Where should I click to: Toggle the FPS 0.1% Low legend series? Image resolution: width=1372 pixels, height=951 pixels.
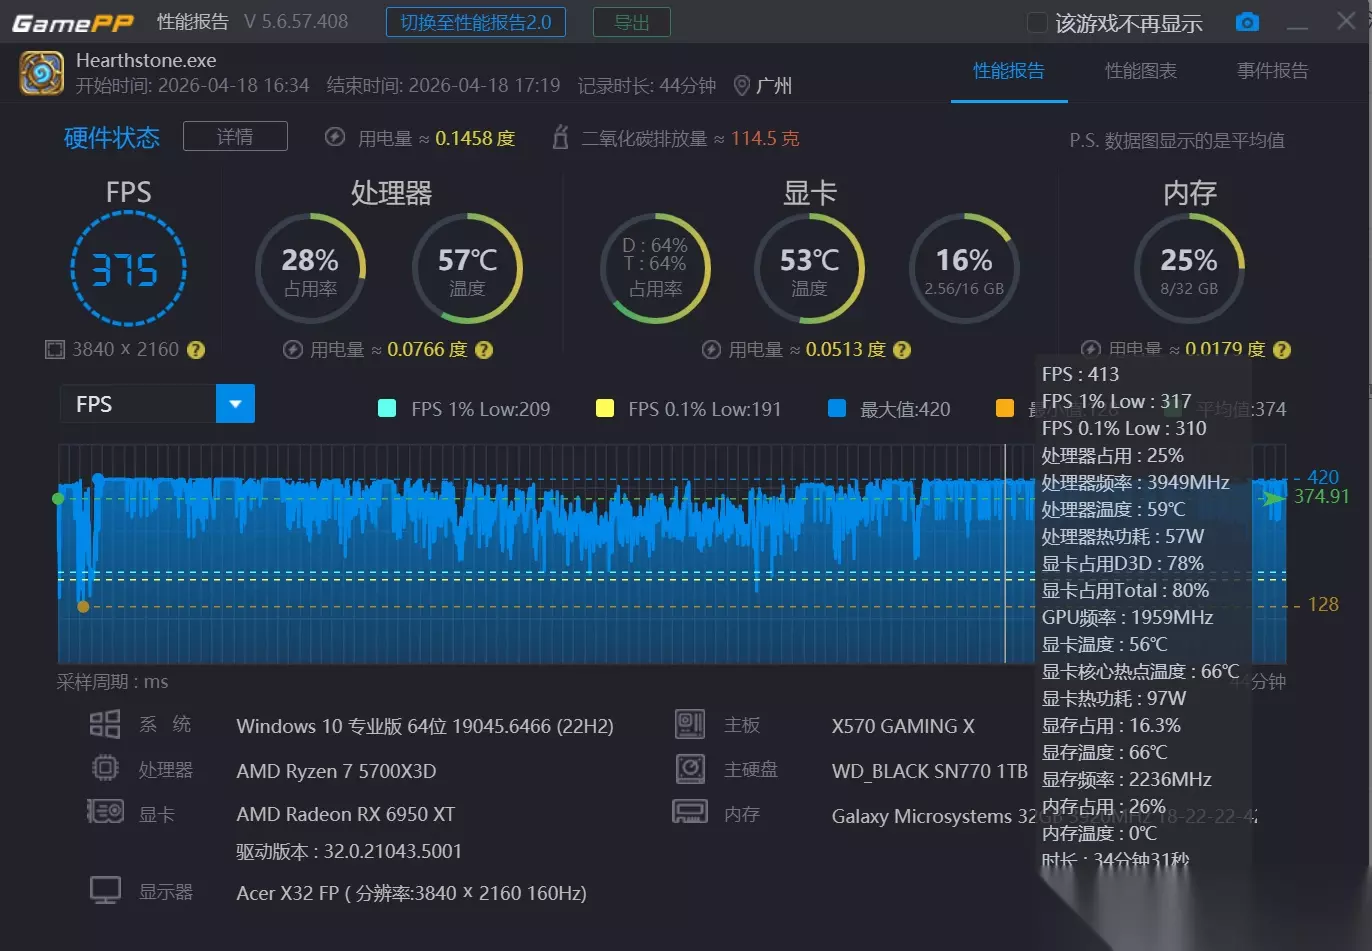(x=688, y=408)
